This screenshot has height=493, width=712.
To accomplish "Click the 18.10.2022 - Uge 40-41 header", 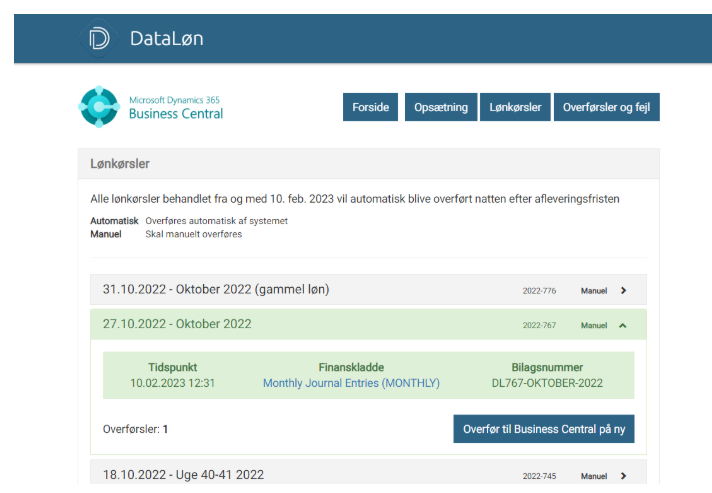I will pyautogui.click(x=183, y=475).
